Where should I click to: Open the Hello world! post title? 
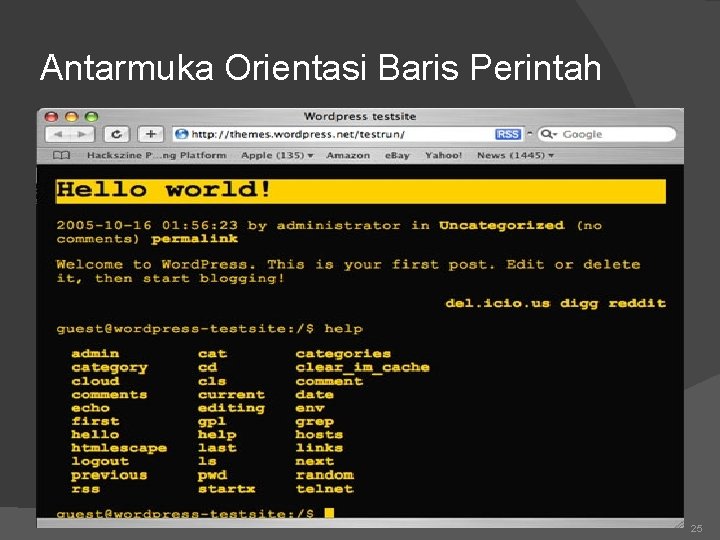[x=163, y=190]
